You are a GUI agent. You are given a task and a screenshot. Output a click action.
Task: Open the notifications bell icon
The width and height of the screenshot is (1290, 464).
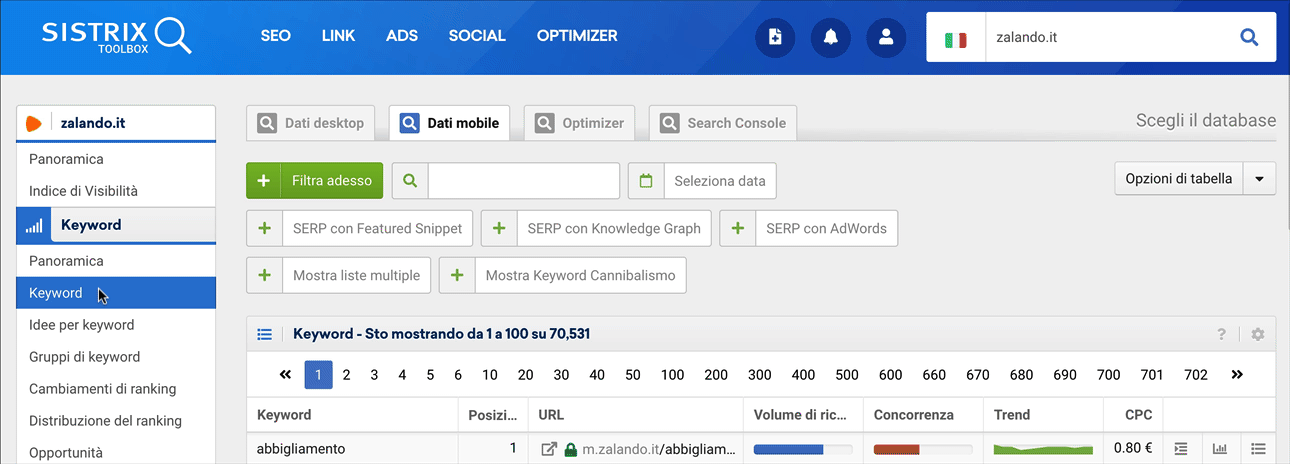(x=830, y=37)
